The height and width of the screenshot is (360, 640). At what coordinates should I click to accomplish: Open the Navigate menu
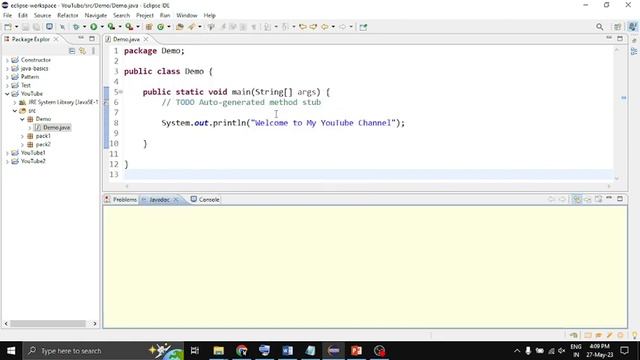[x=96, y=16]
